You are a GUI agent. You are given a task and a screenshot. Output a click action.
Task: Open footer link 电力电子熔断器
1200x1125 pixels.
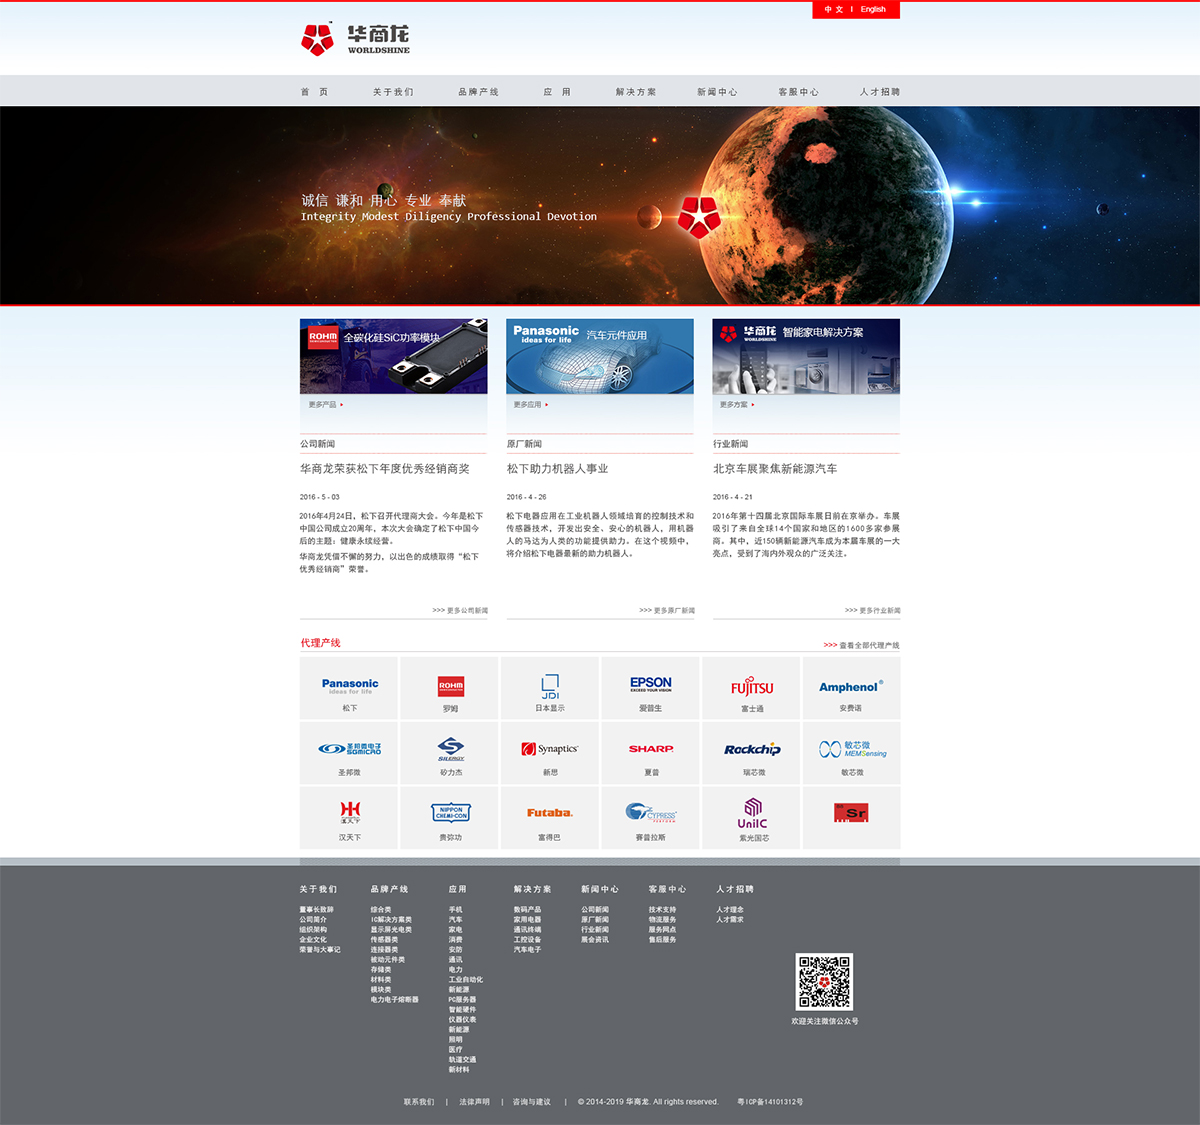coord(395,1000)
